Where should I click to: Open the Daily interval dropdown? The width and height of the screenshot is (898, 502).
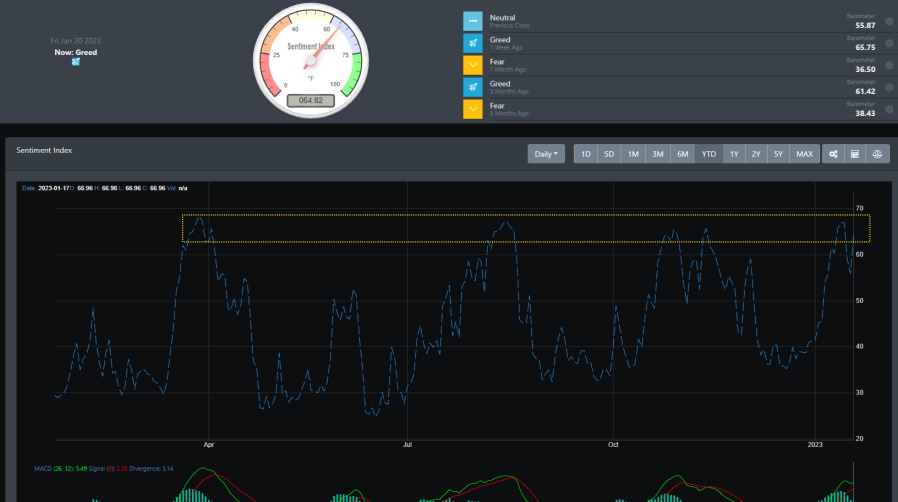pos(546,154)
